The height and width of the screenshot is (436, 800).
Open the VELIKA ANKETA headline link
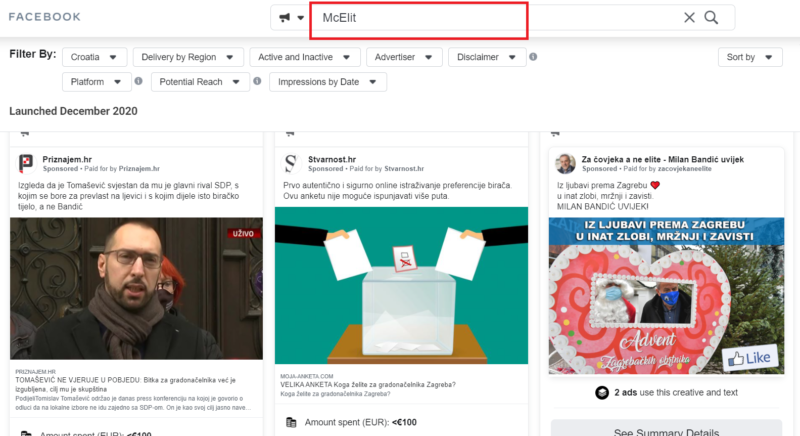[368, 384]
